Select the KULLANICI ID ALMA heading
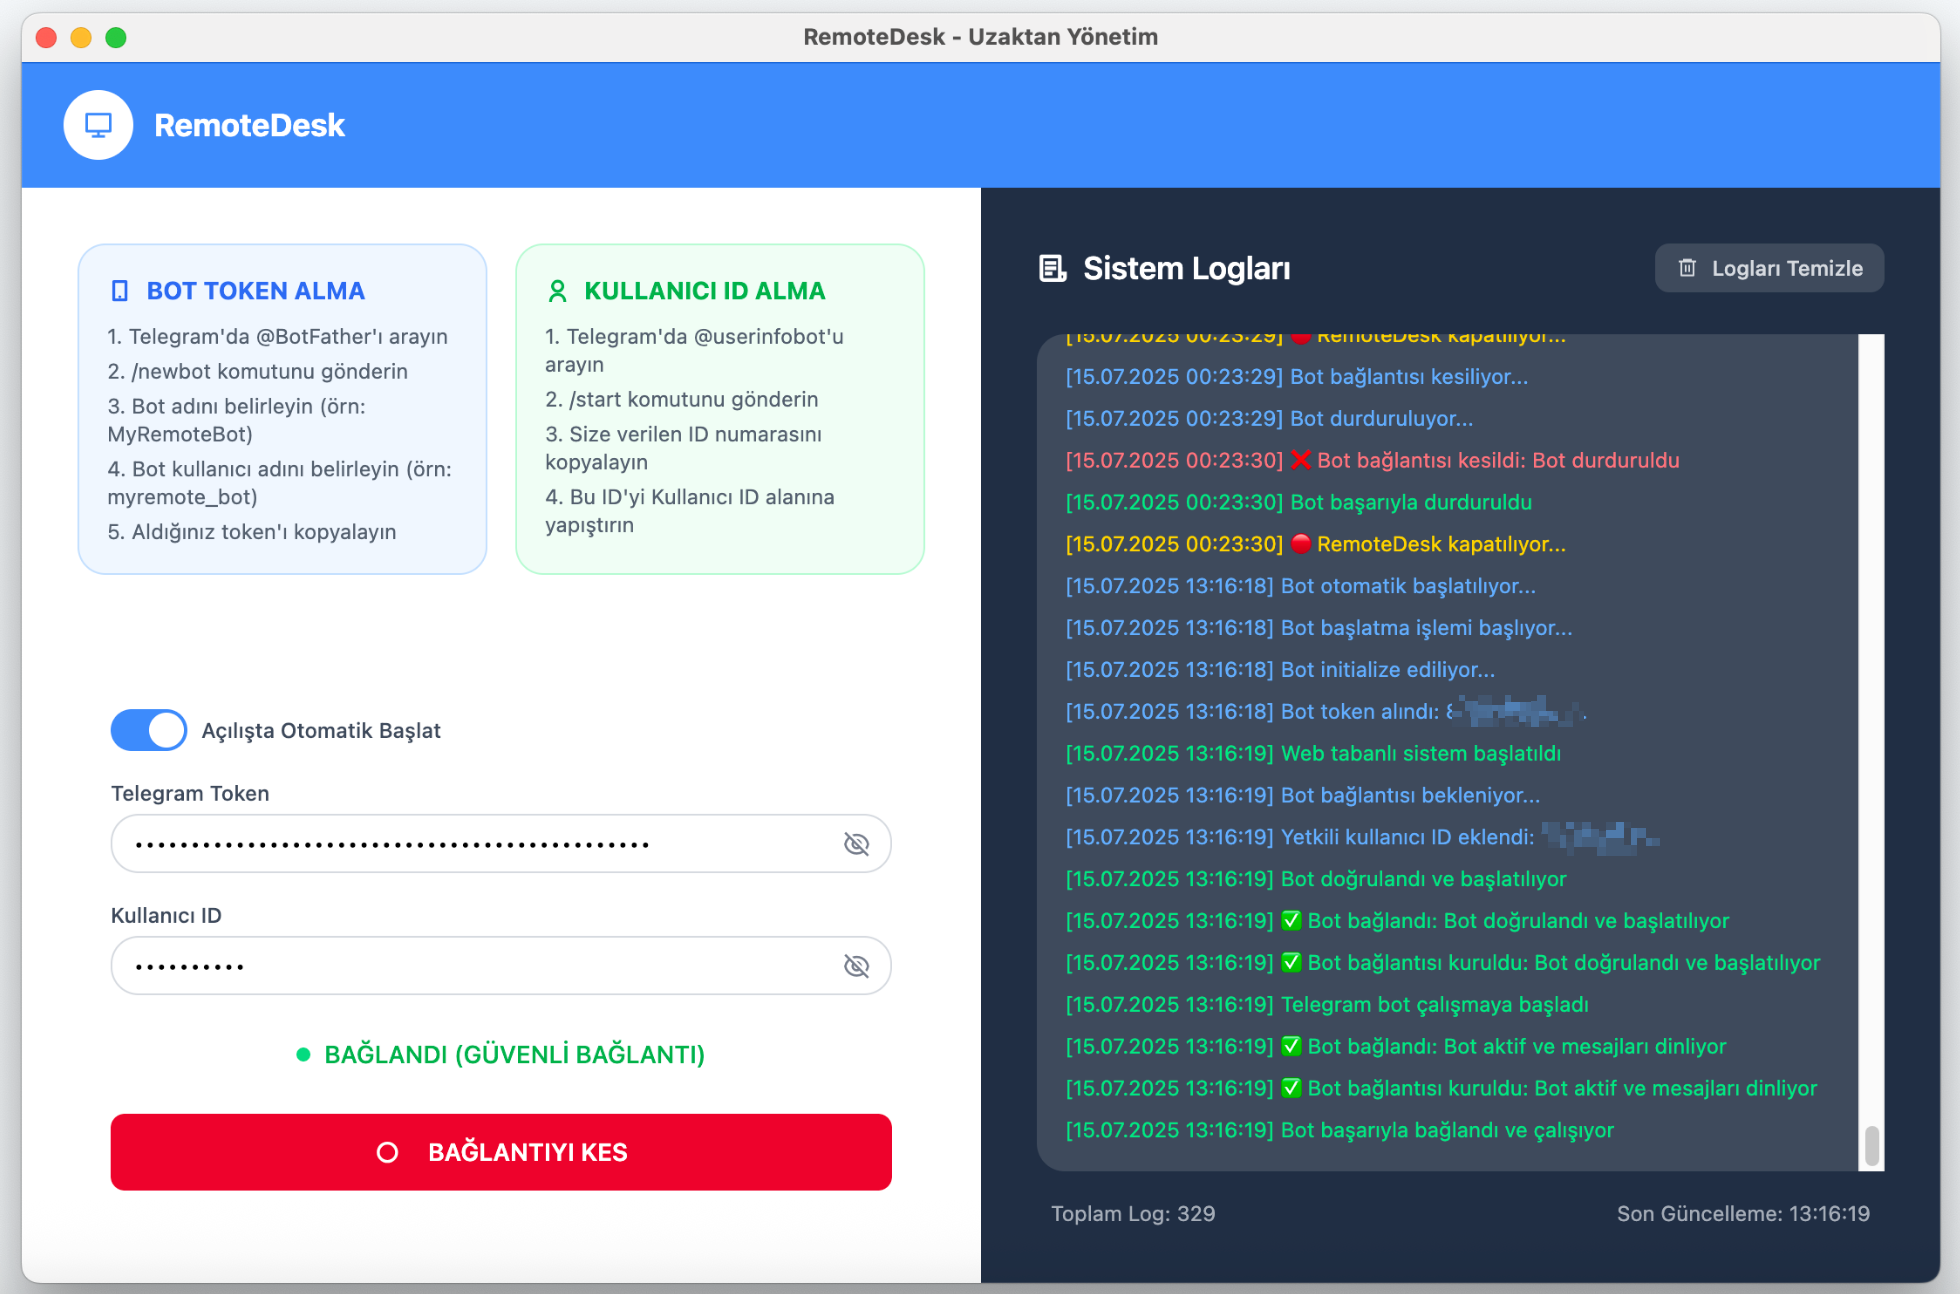1960x1294 pixels. coord(705,291)
